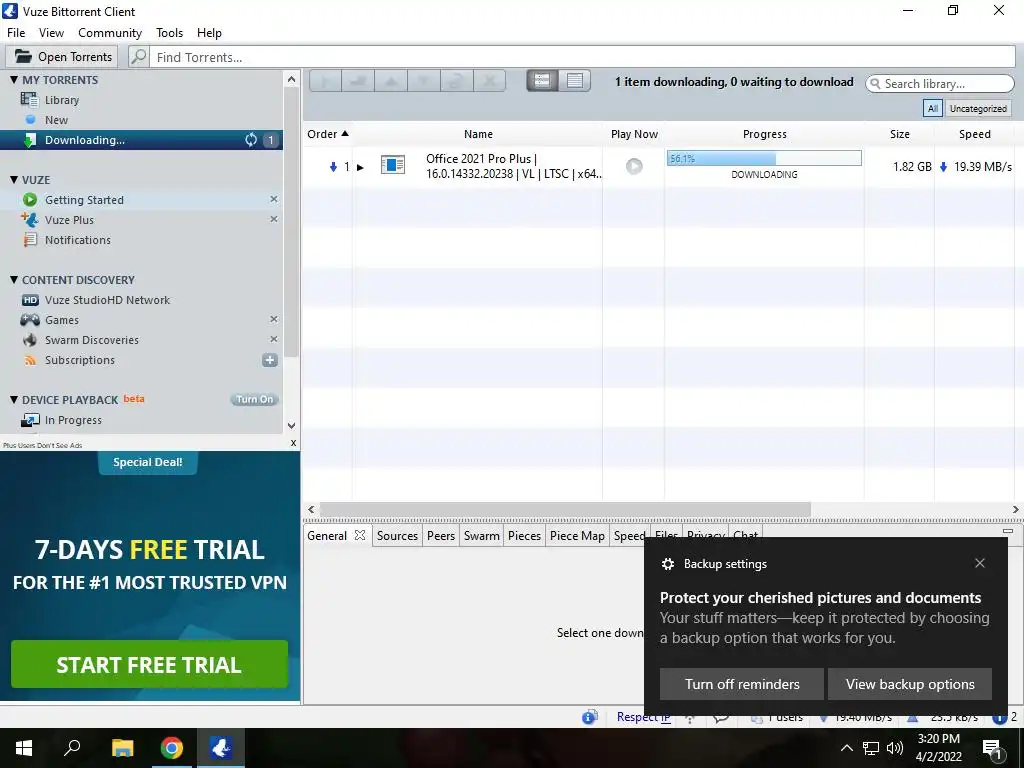The width and height of the screenshot is (1024, 768).
Task: Open File Explorer from the taskbar
Action: (123, 748)
